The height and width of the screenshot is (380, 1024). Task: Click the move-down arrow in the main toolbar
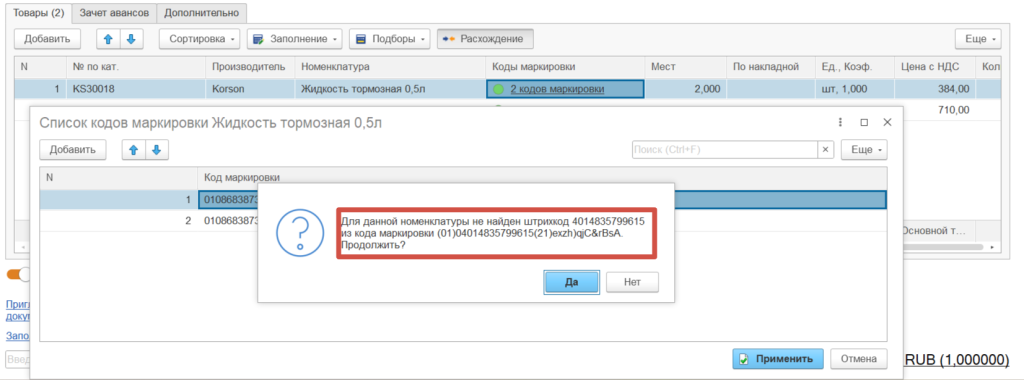(131, 39)
